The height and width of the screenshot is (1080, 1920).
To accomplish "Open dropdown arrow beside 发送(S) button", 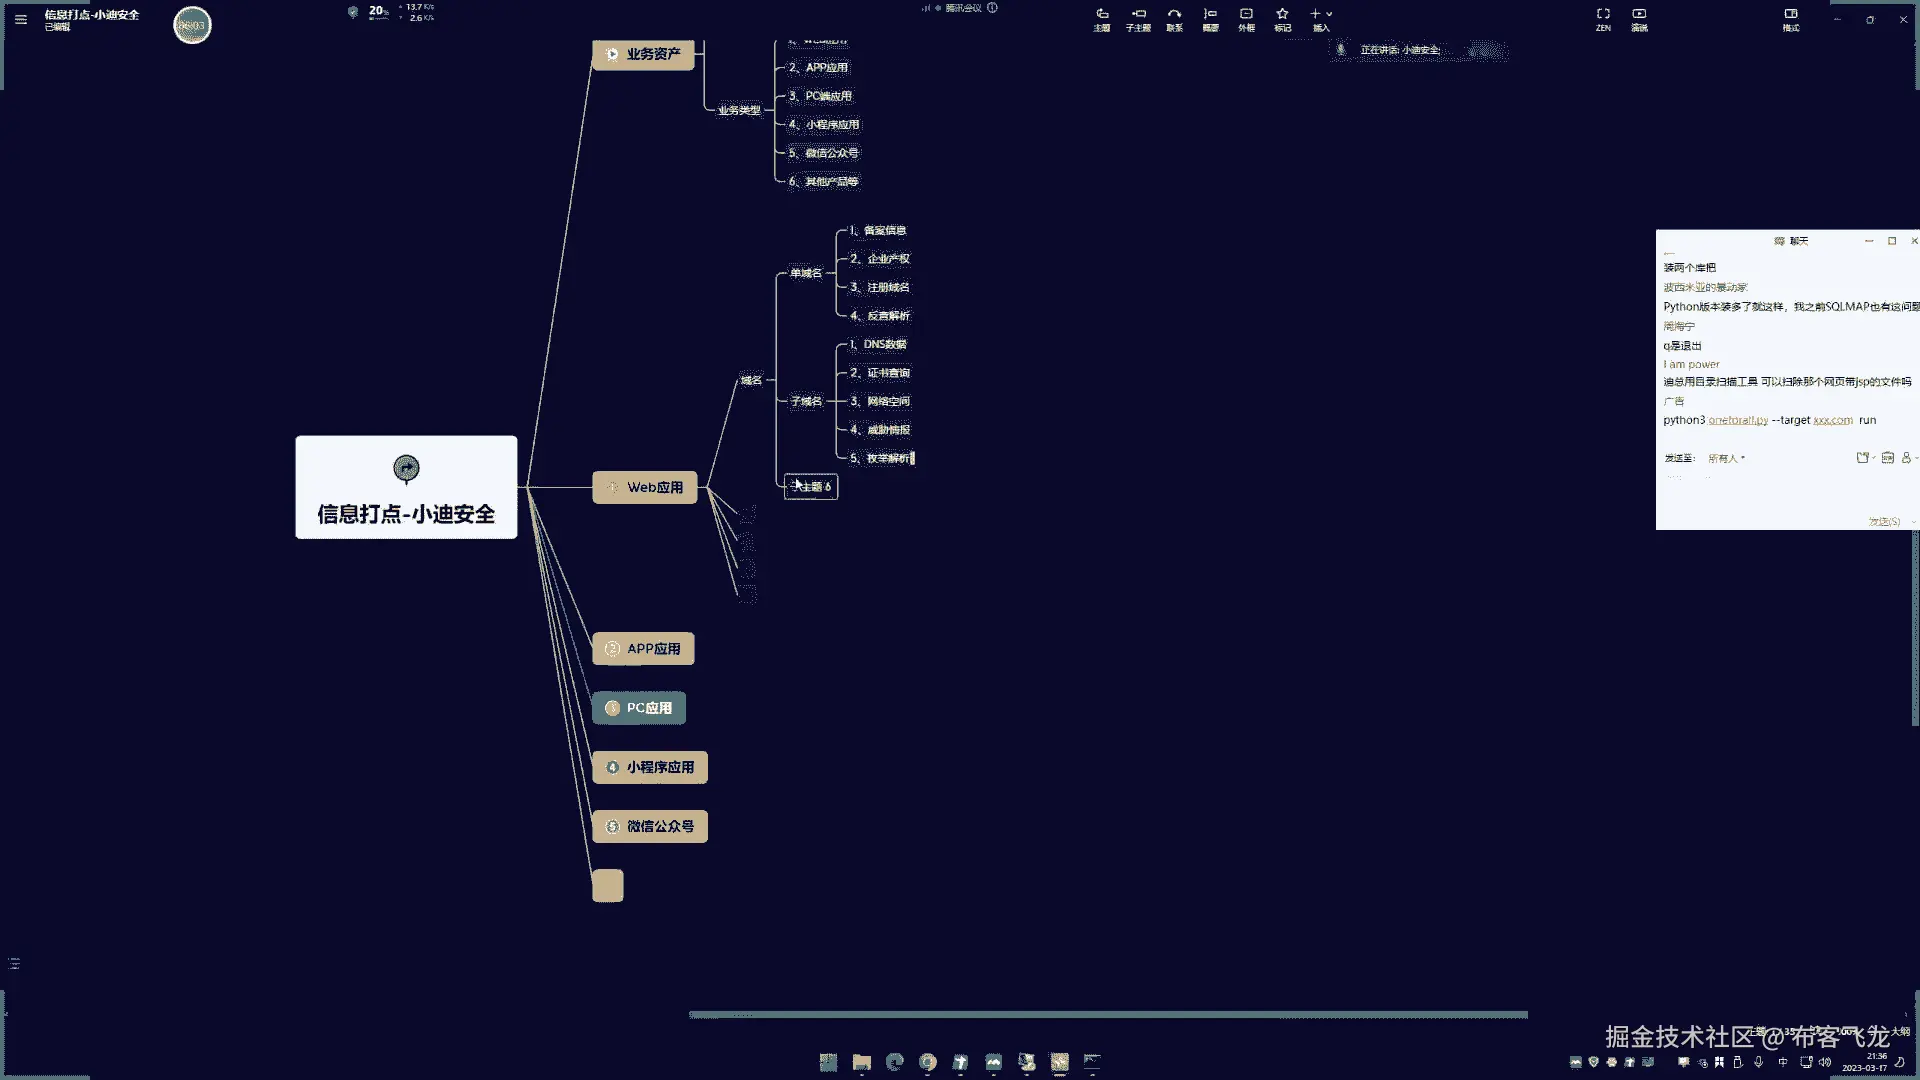I will click(x=1913, y=522).
